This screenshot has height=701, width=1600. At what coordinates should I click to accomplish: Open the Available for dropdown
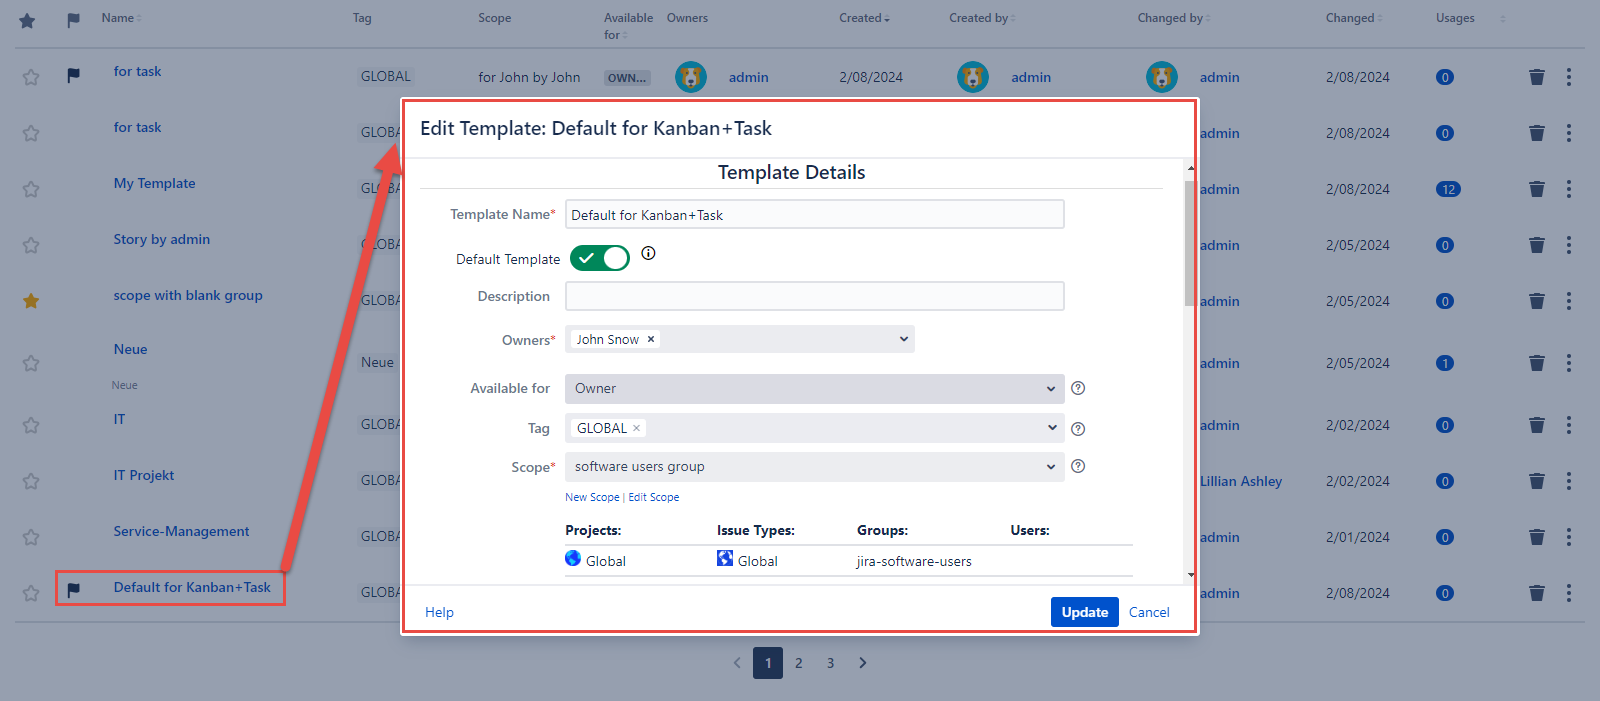pyautogui.click(x=814, y=389)
